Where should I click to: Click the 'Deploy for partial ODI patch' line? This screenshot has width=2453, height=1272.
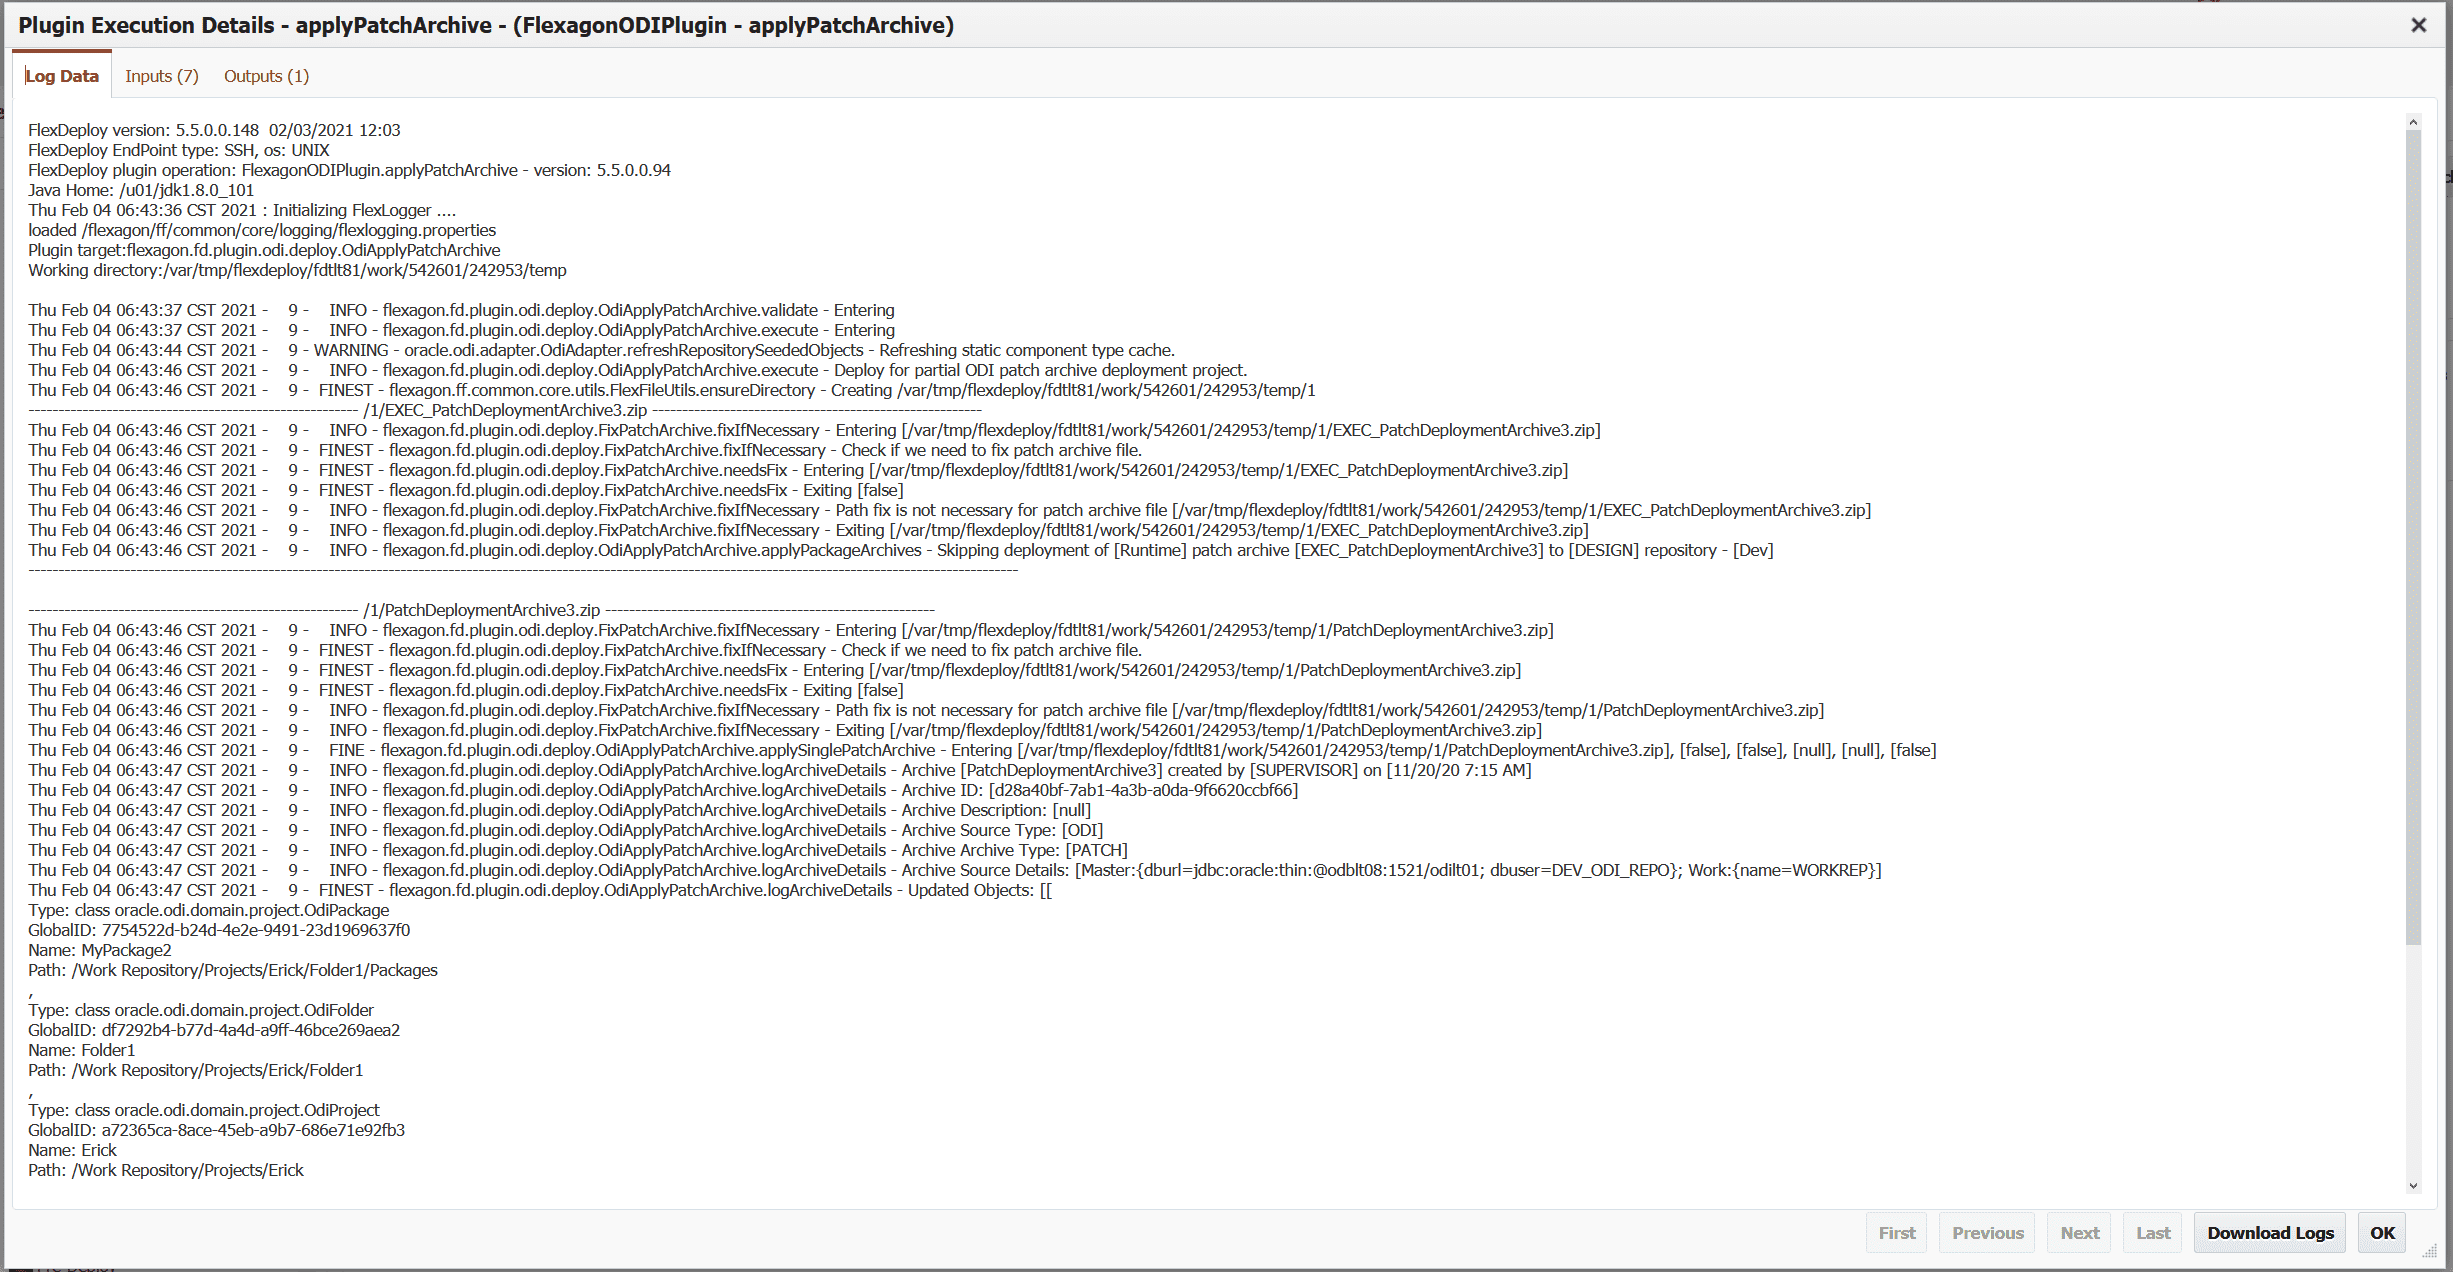pos(638,370)
